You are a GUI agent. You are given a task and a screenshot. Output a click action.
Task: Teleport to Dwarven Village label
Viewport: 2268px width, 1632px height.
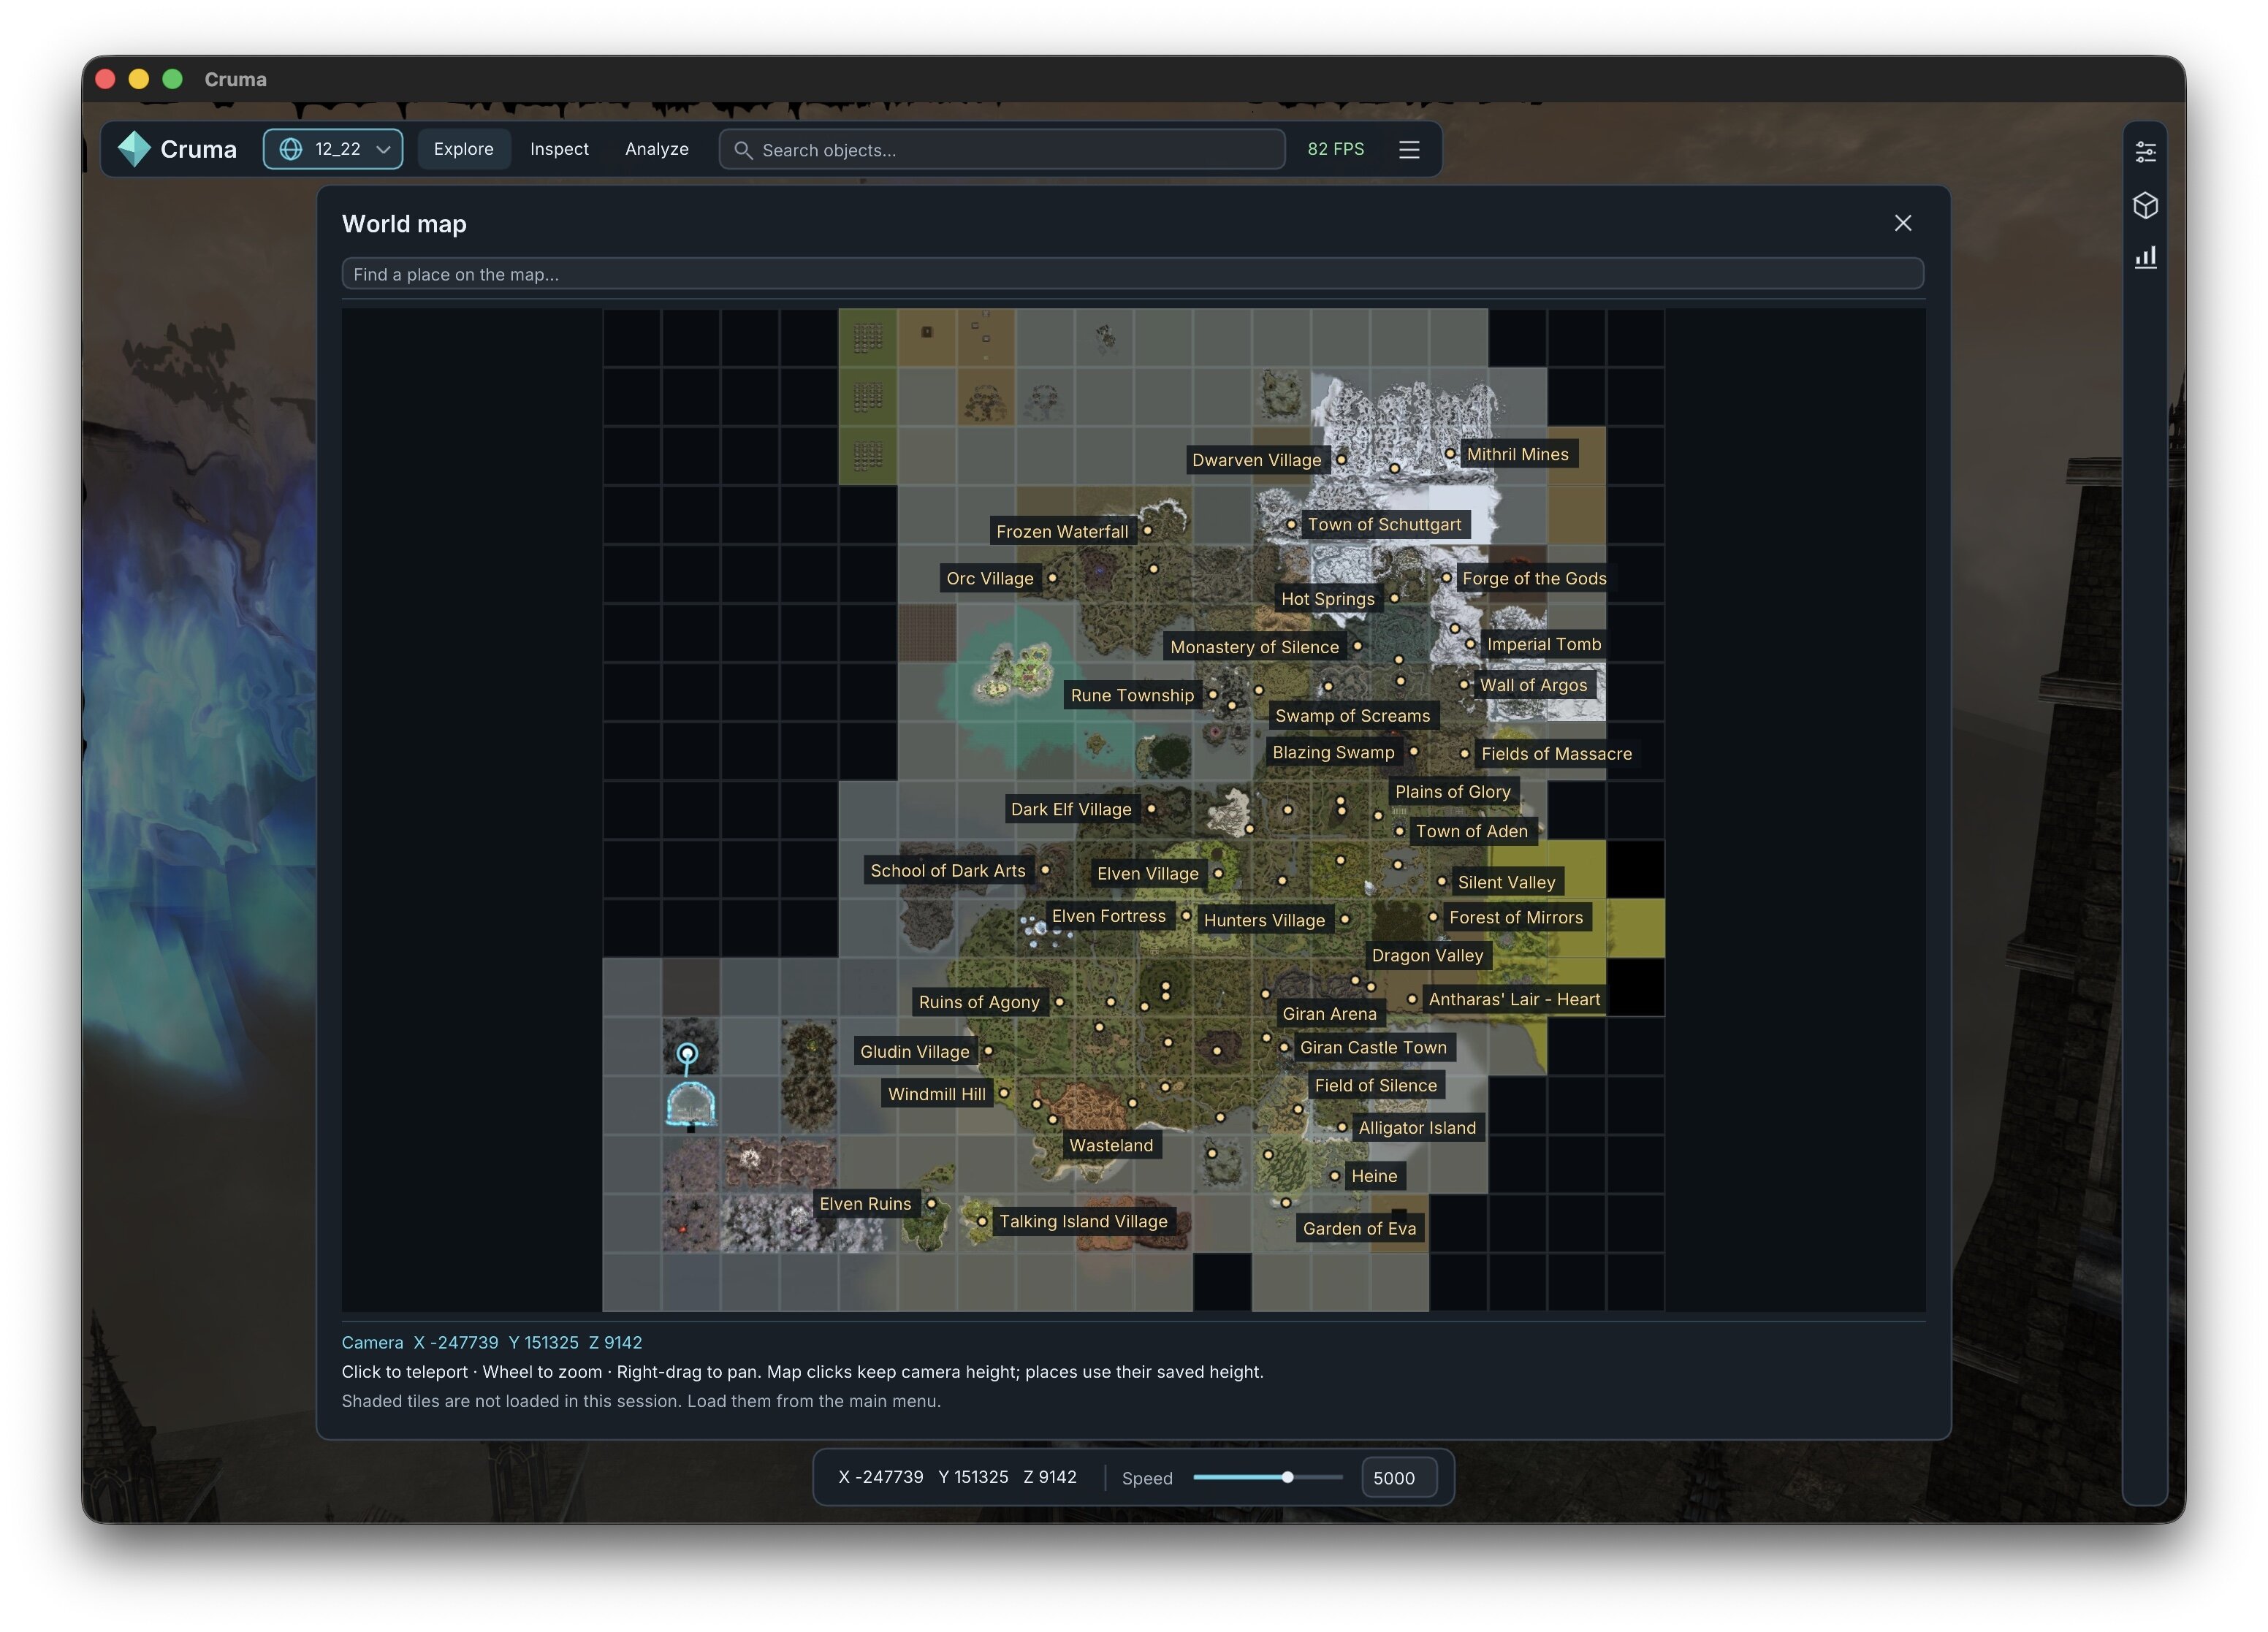(x=1256, y=460)
